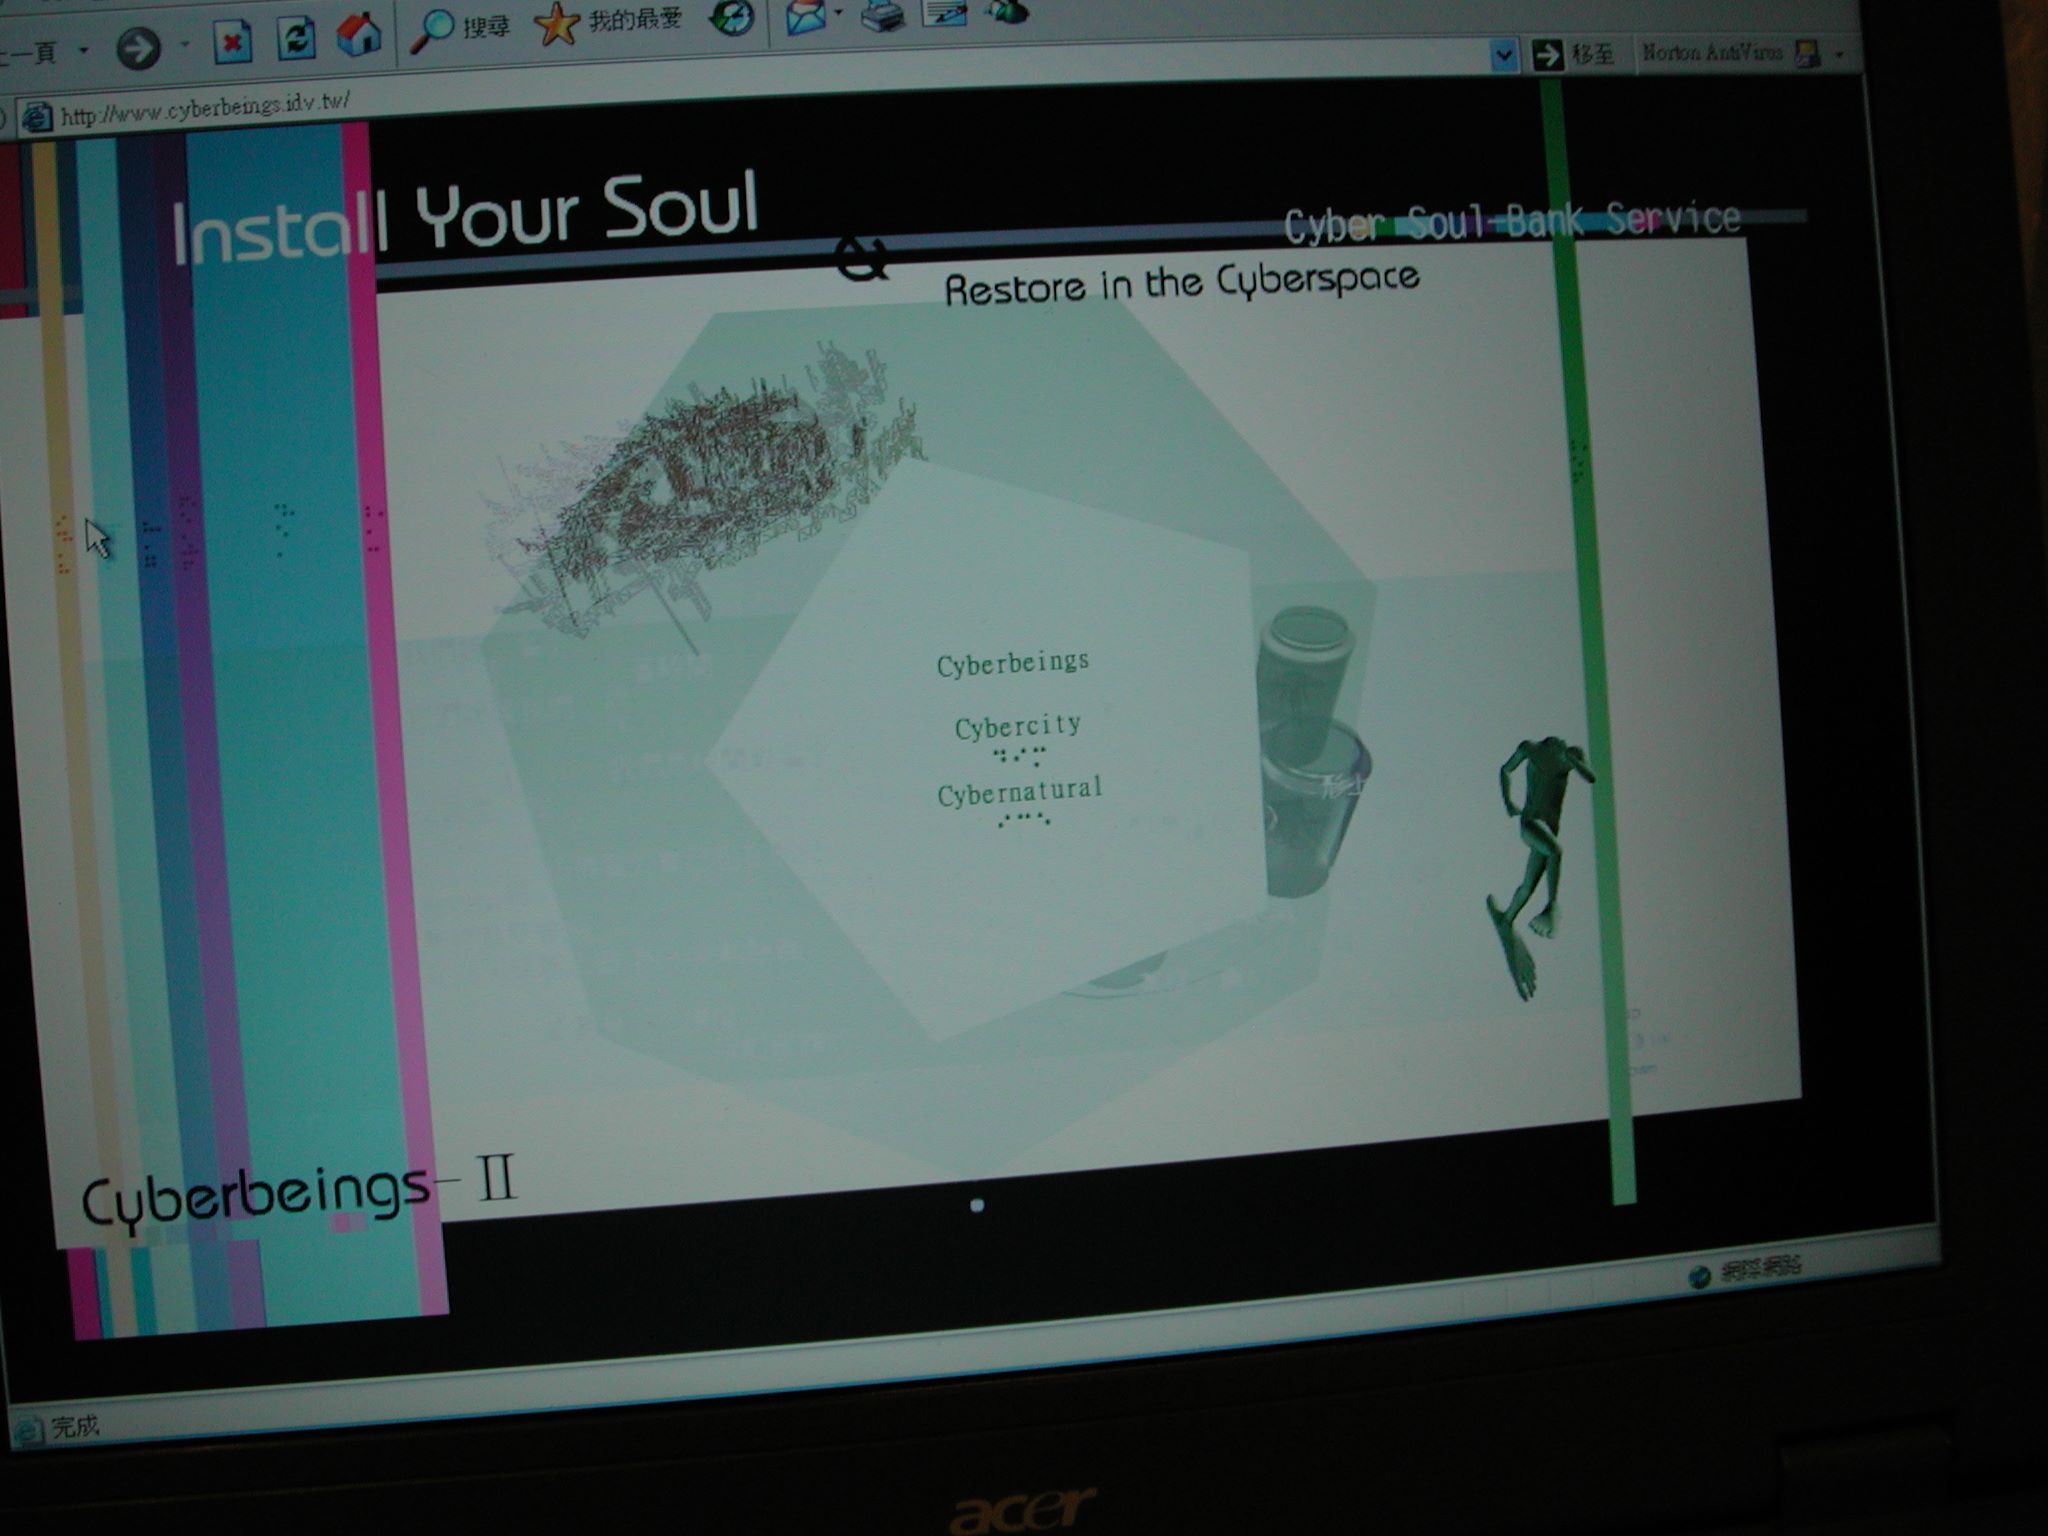Click the 'Install Your Soul' title
The image size is (2048, 1536).
coord(465,217)
